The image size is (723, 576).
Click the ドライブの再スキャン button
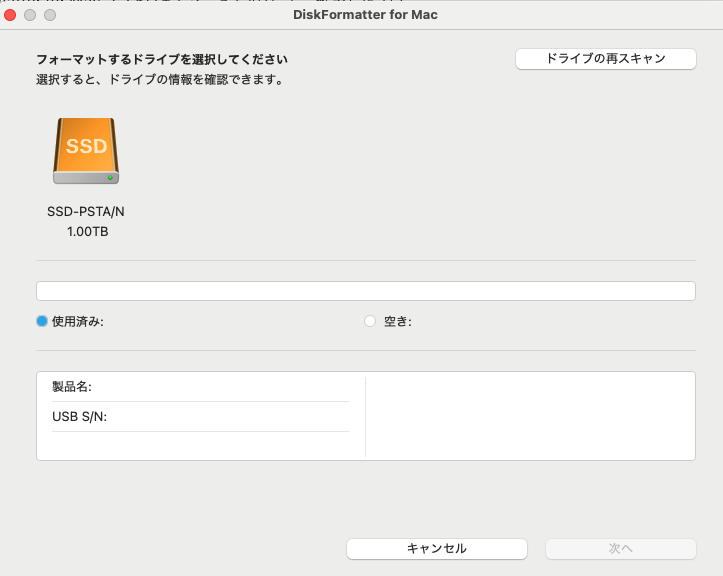click(x=605, y=59)
